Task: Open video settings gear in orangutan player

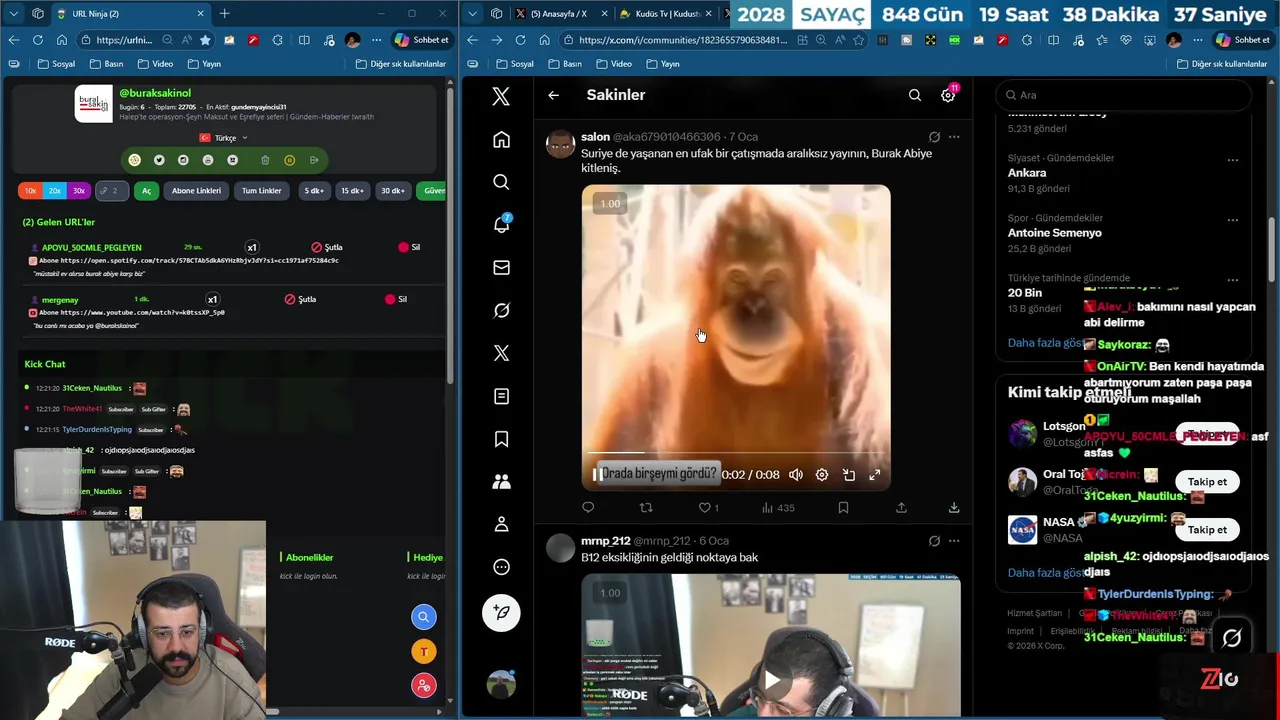Action: (x=822, y=475)
